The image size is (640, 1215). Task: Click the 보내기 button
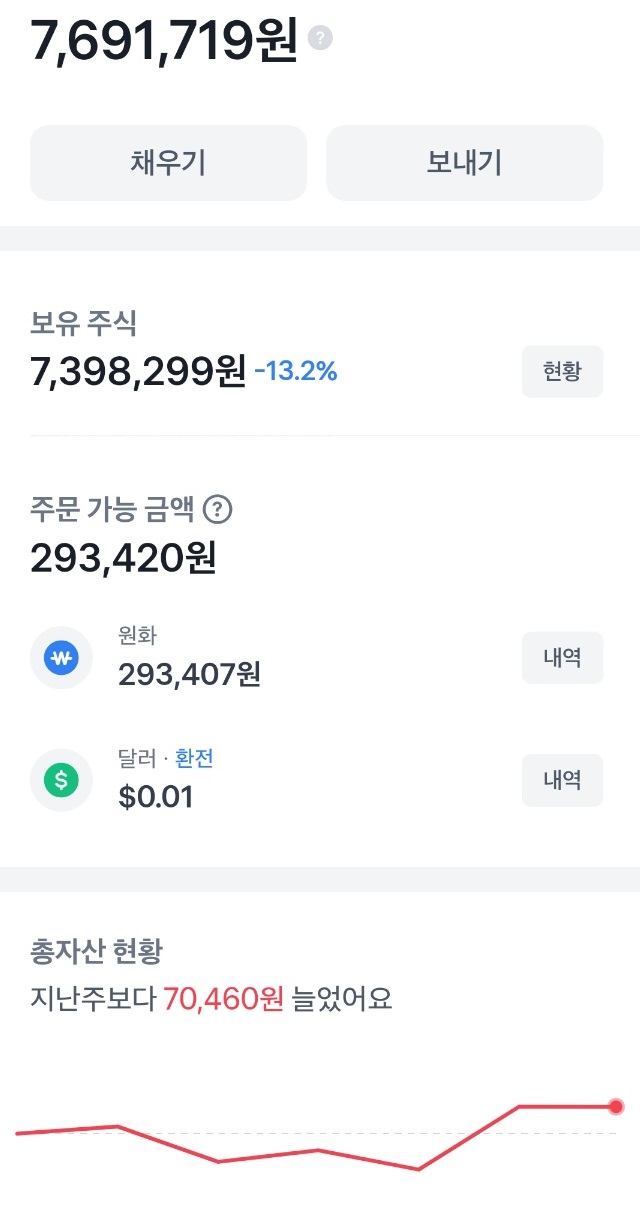point(464,163)
